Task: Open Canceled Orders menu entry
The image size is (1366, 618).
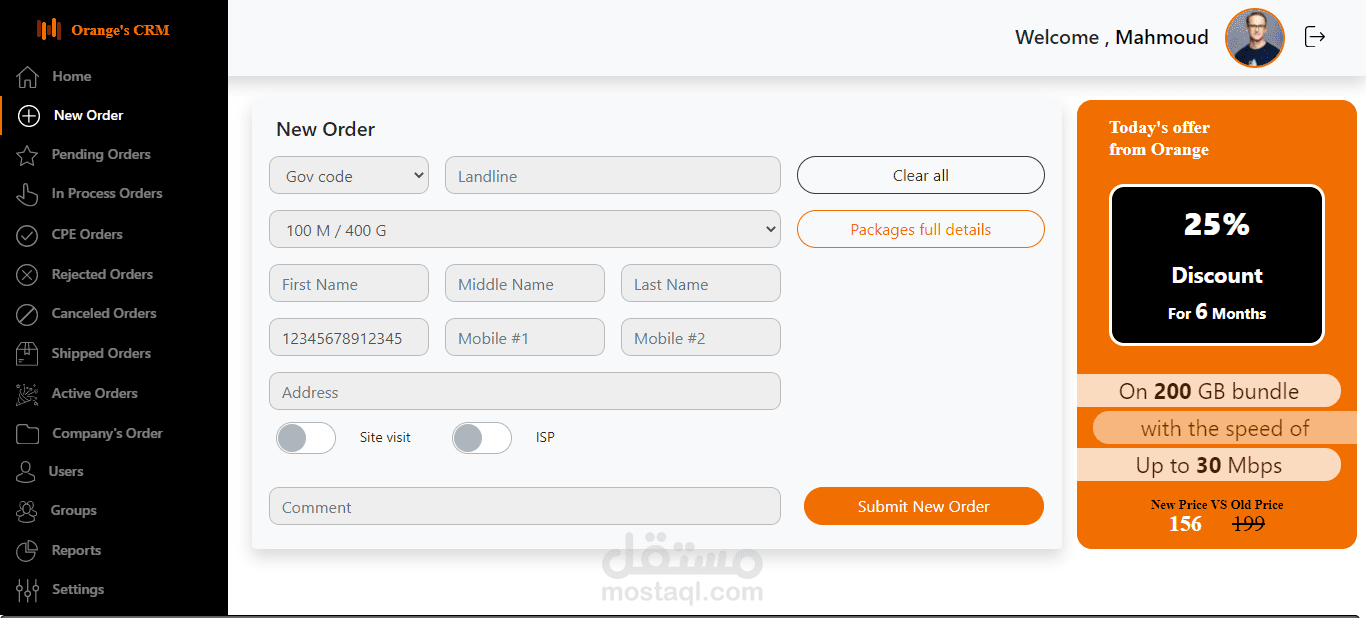Action: pos(104,314)
